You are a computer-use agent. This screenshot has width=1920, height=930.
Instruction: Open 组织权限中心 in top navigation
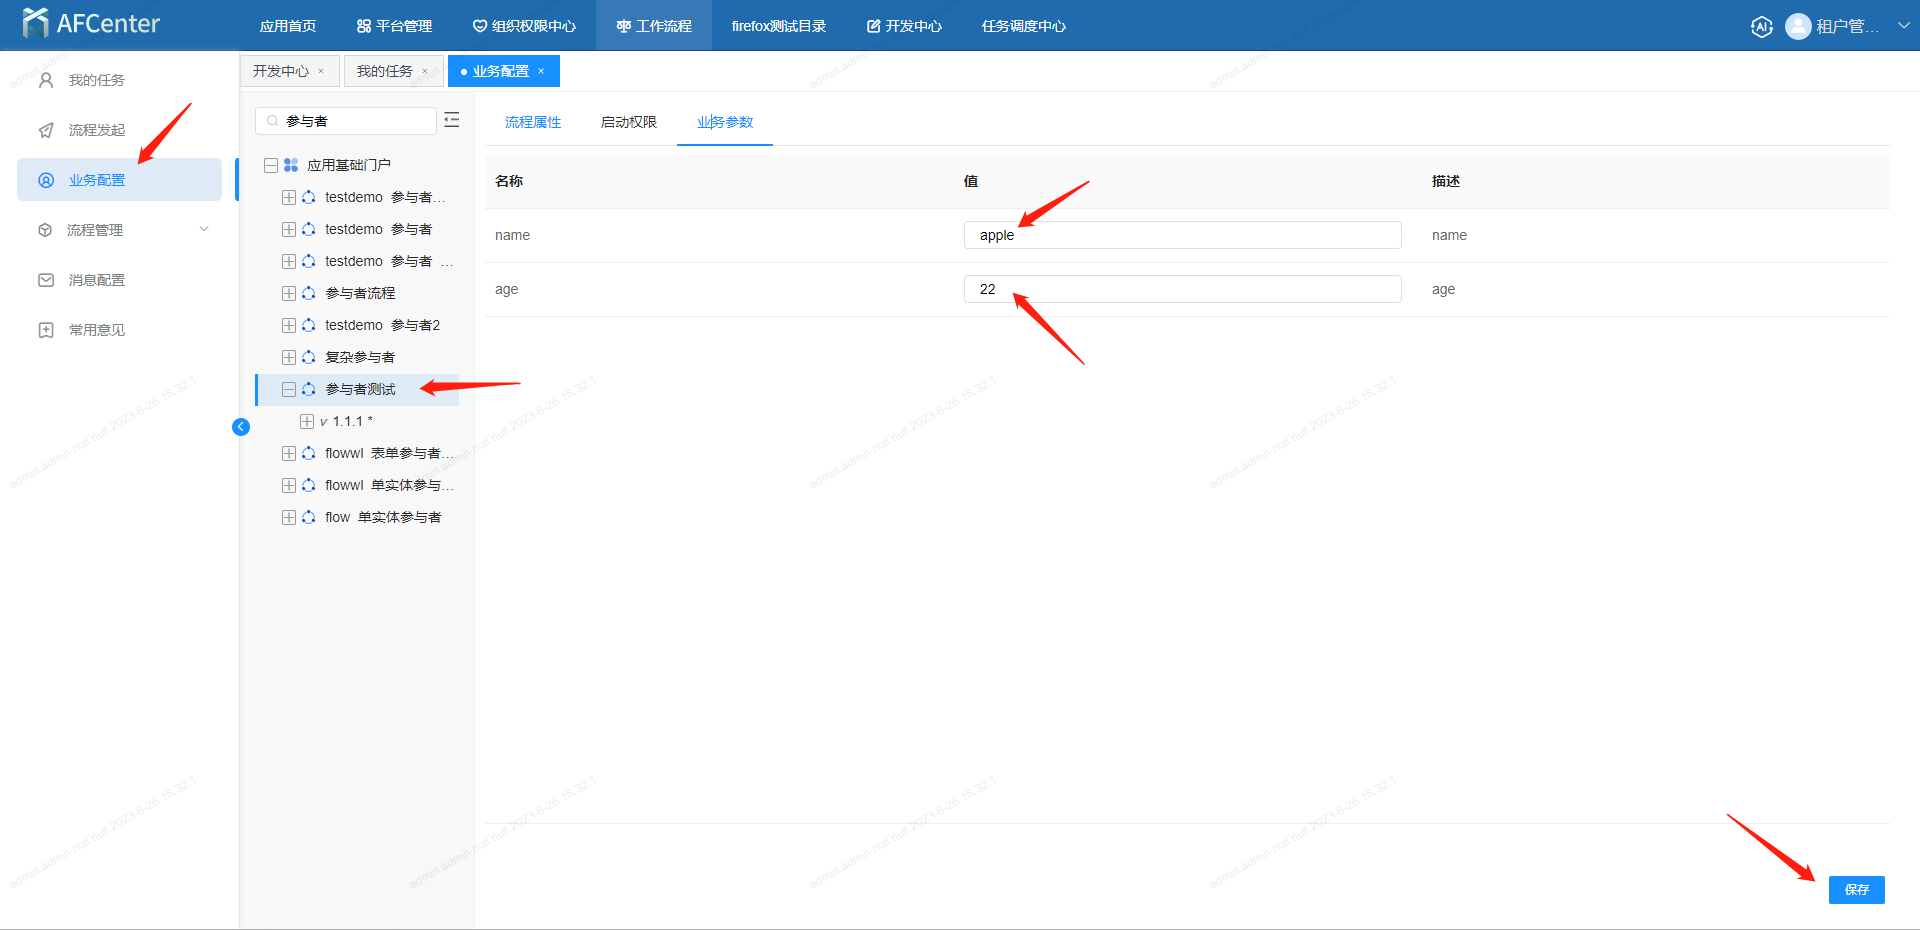point(524,26)
